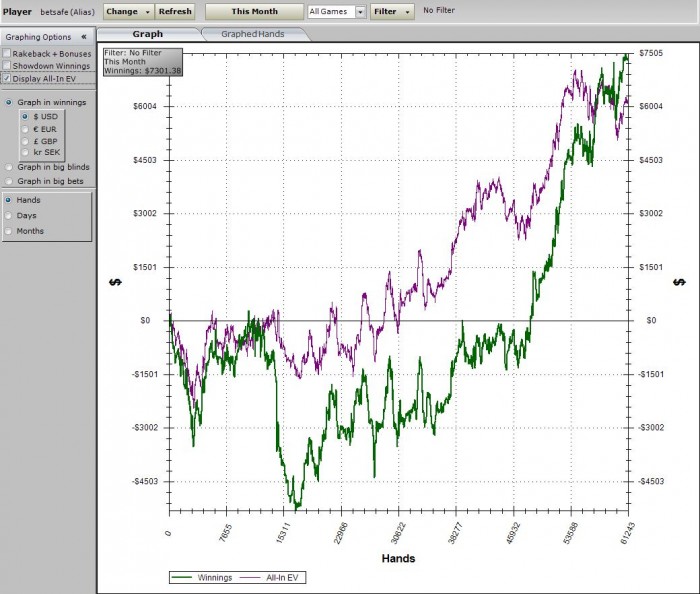Viewport: 700px width, 594px height.
Task: Click the 61243 hands axis label
Action: pyautogui.click(x=627, y=533)
